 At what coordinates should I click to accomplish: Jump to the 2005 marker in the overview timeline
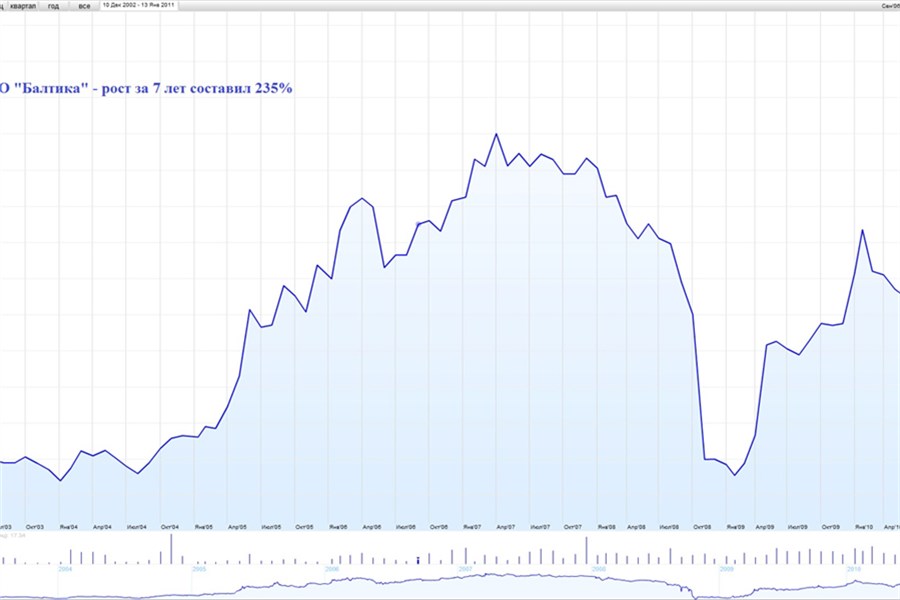pos(198,568)
